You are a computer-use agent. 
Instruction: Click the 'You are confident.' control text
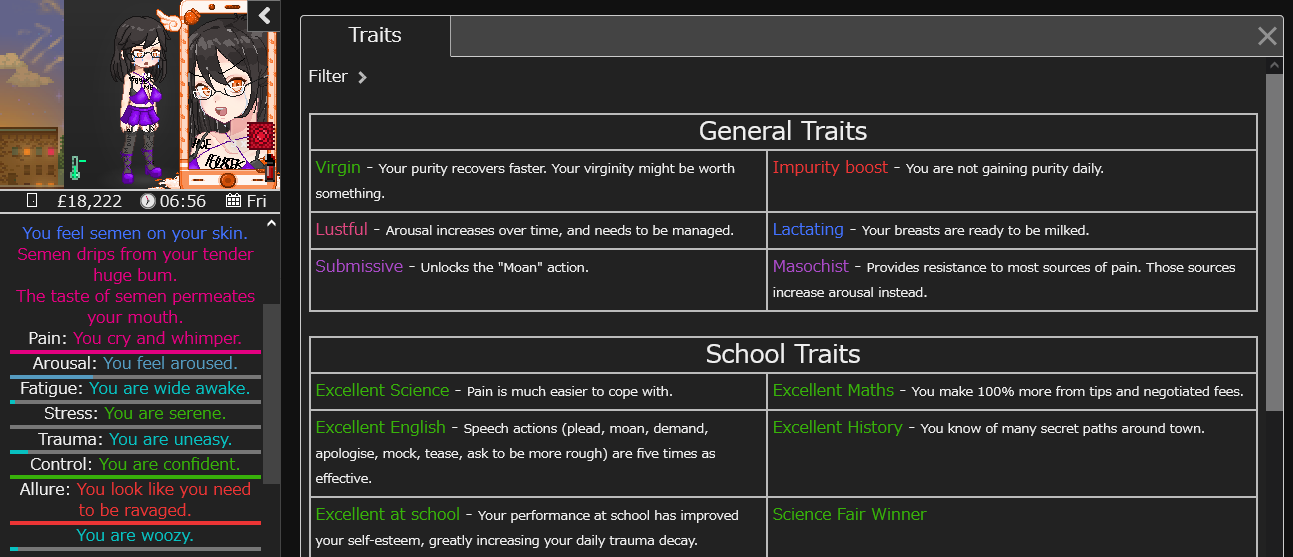pos(169,464)
